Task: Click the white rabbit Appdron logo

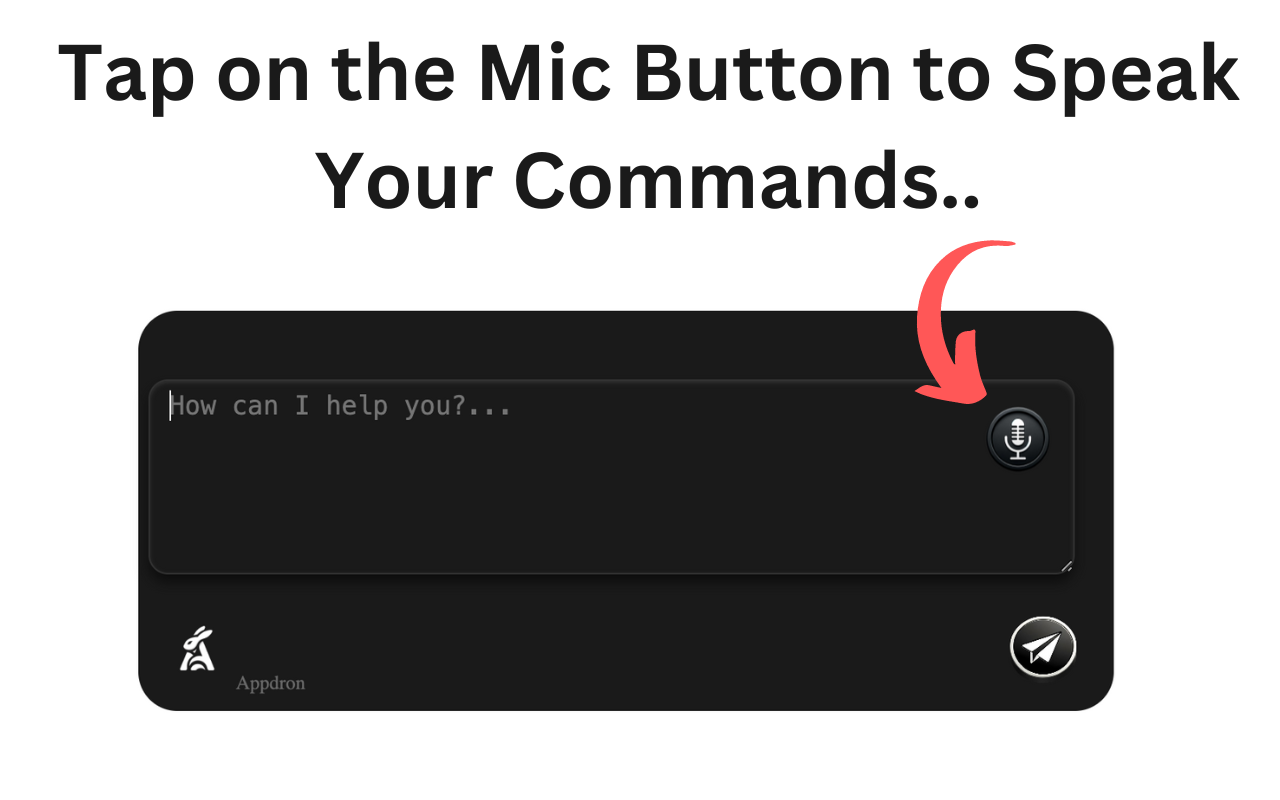Action: click(197, 648)
